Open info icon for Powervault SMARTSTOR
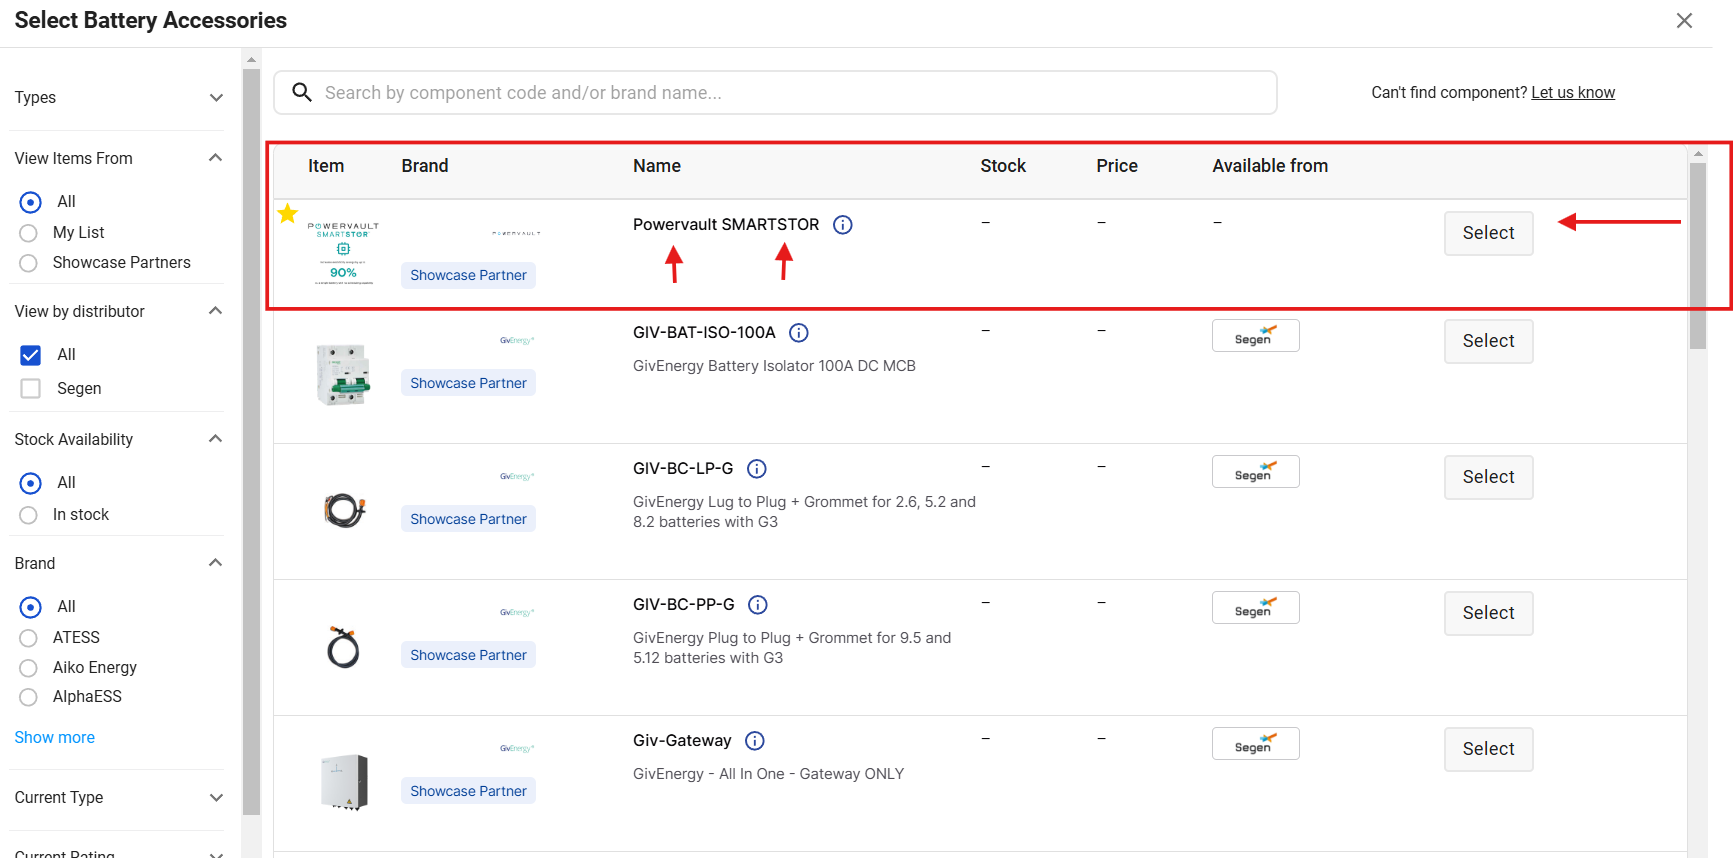The image size is (1733, 858). click(843, 225)
